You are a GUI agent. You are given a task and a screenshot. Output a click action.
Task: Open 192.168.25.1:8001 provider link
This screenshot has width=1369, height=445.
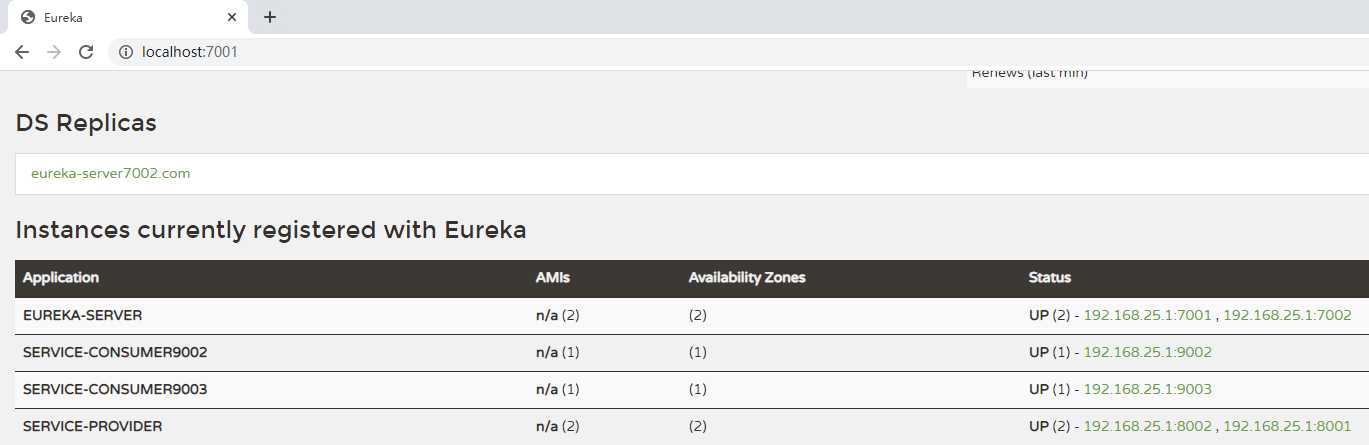click(1287, 426)
